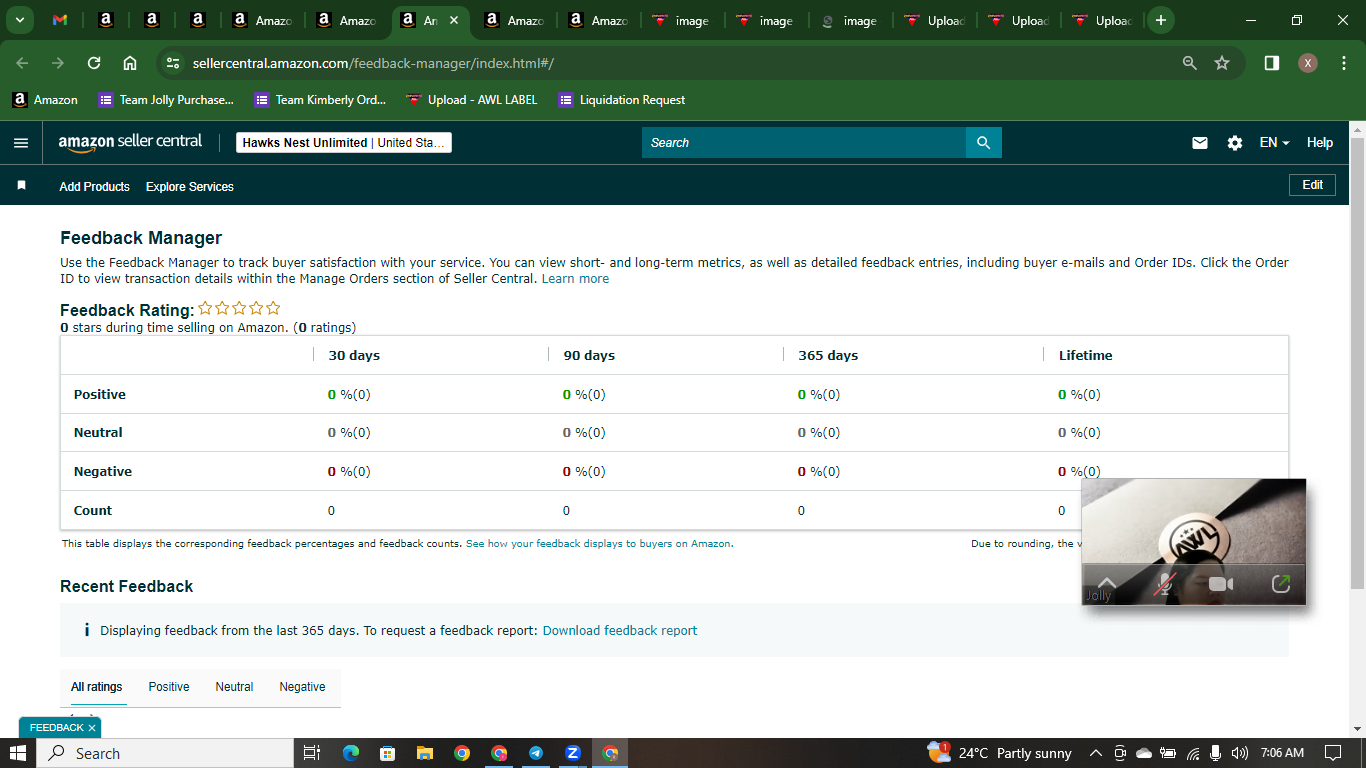Click the browser Home button

pos(130,63)
